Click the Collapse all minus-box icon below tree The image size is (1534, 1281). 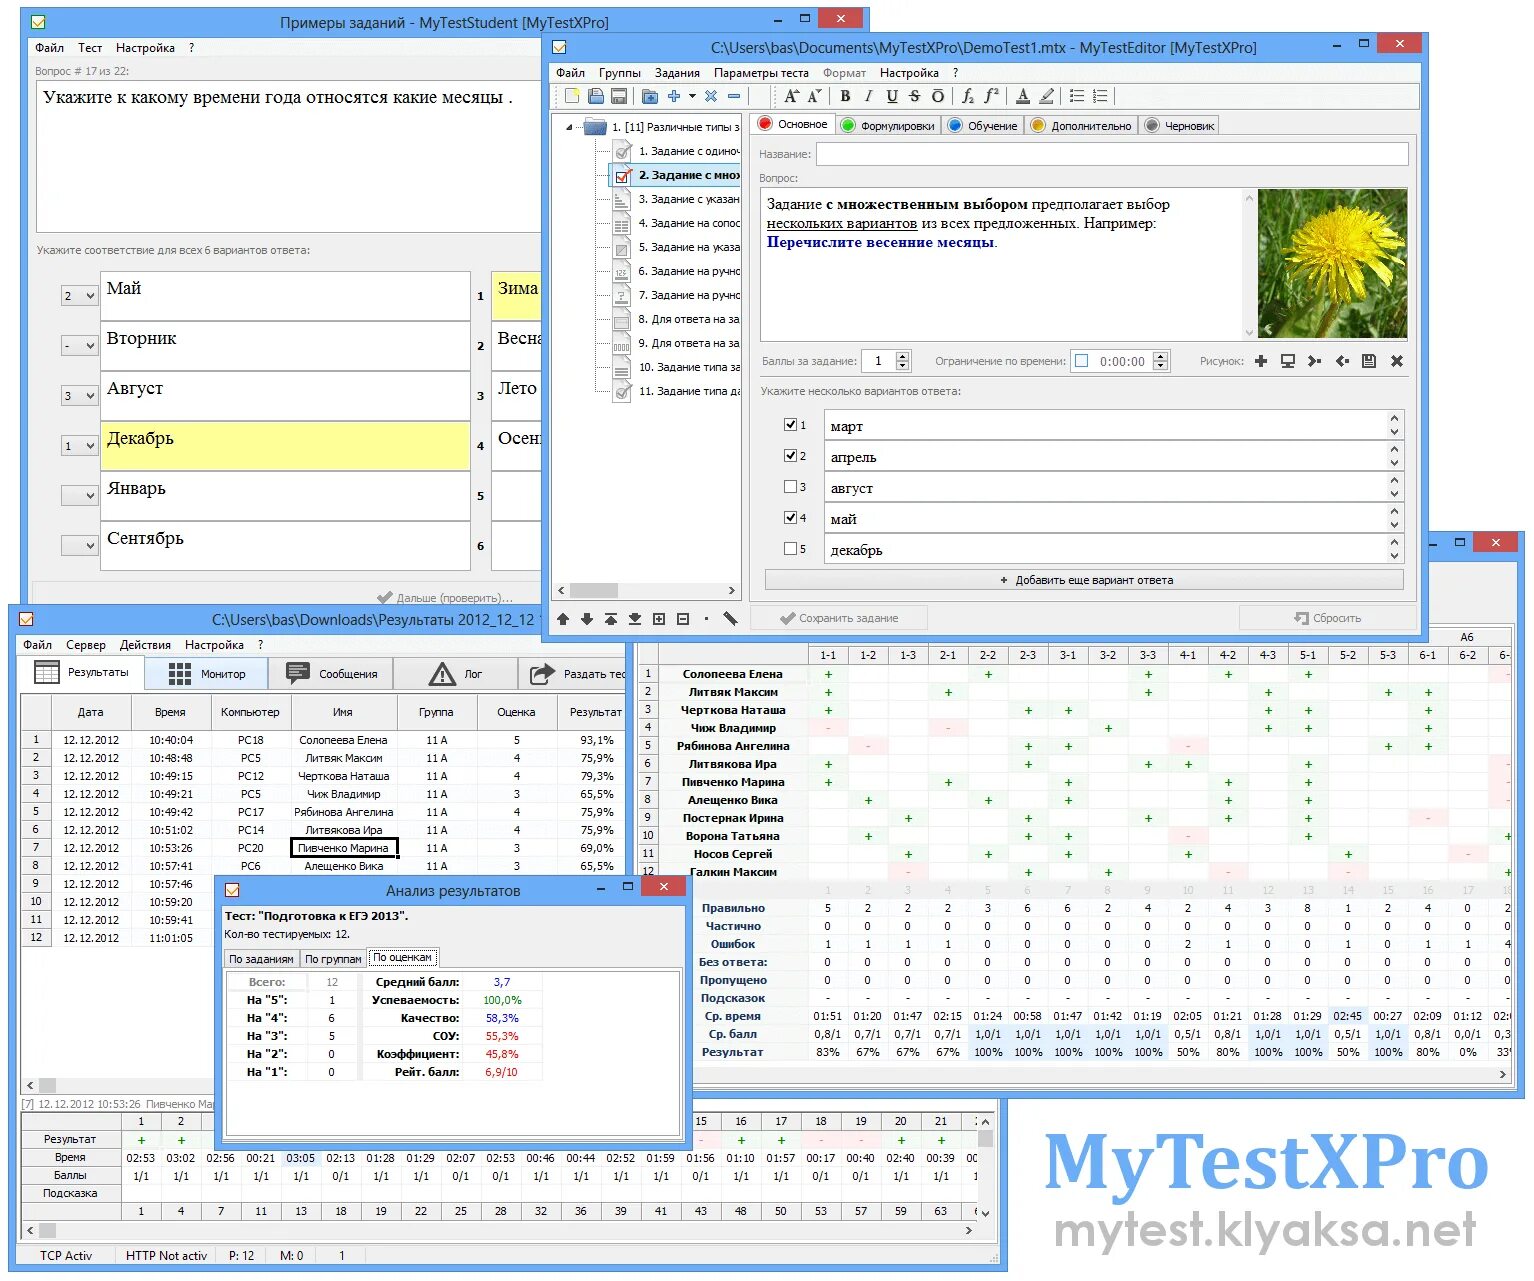[683, 619]
